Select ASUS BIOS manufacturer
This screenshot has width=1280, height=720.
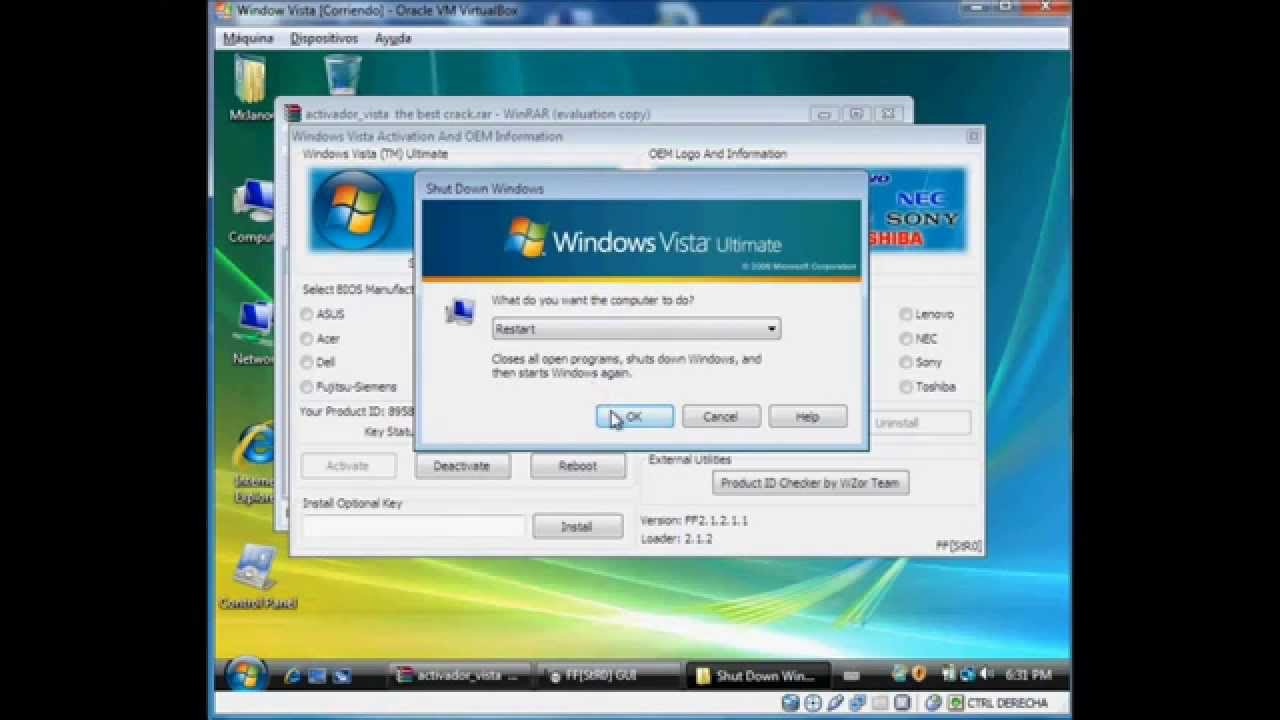pos(323,314)
